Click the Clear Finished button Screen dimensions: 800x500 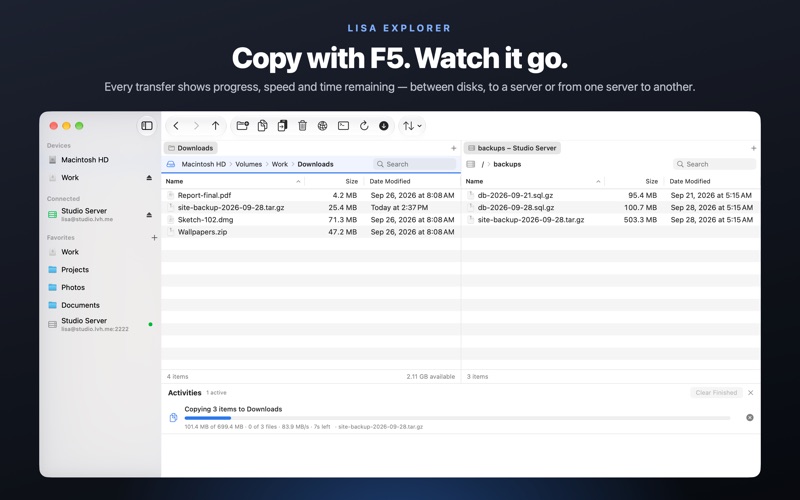pos(716,392)
